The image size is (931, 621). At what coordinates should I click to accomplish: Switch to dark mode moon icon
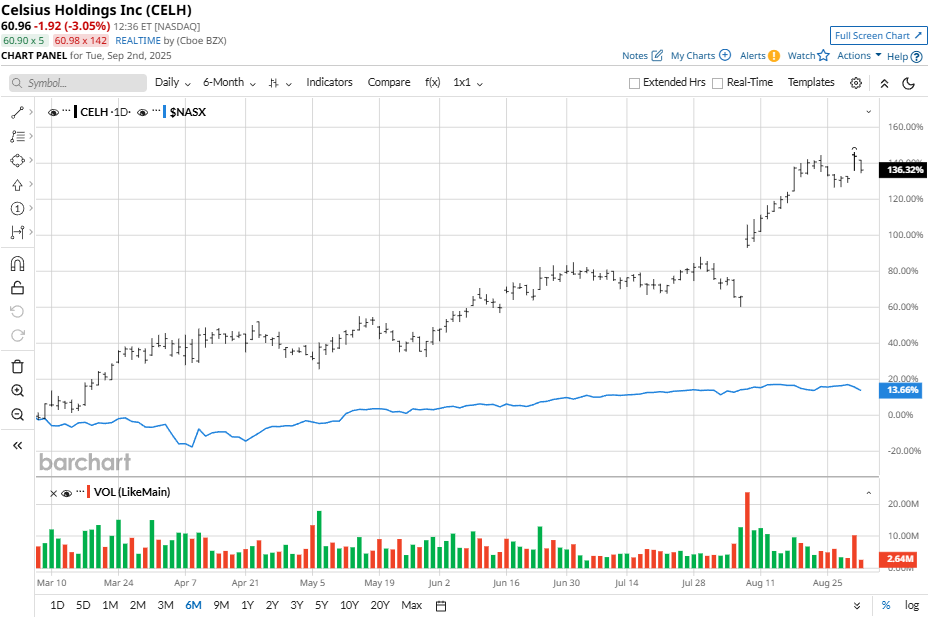click(908, 83)
